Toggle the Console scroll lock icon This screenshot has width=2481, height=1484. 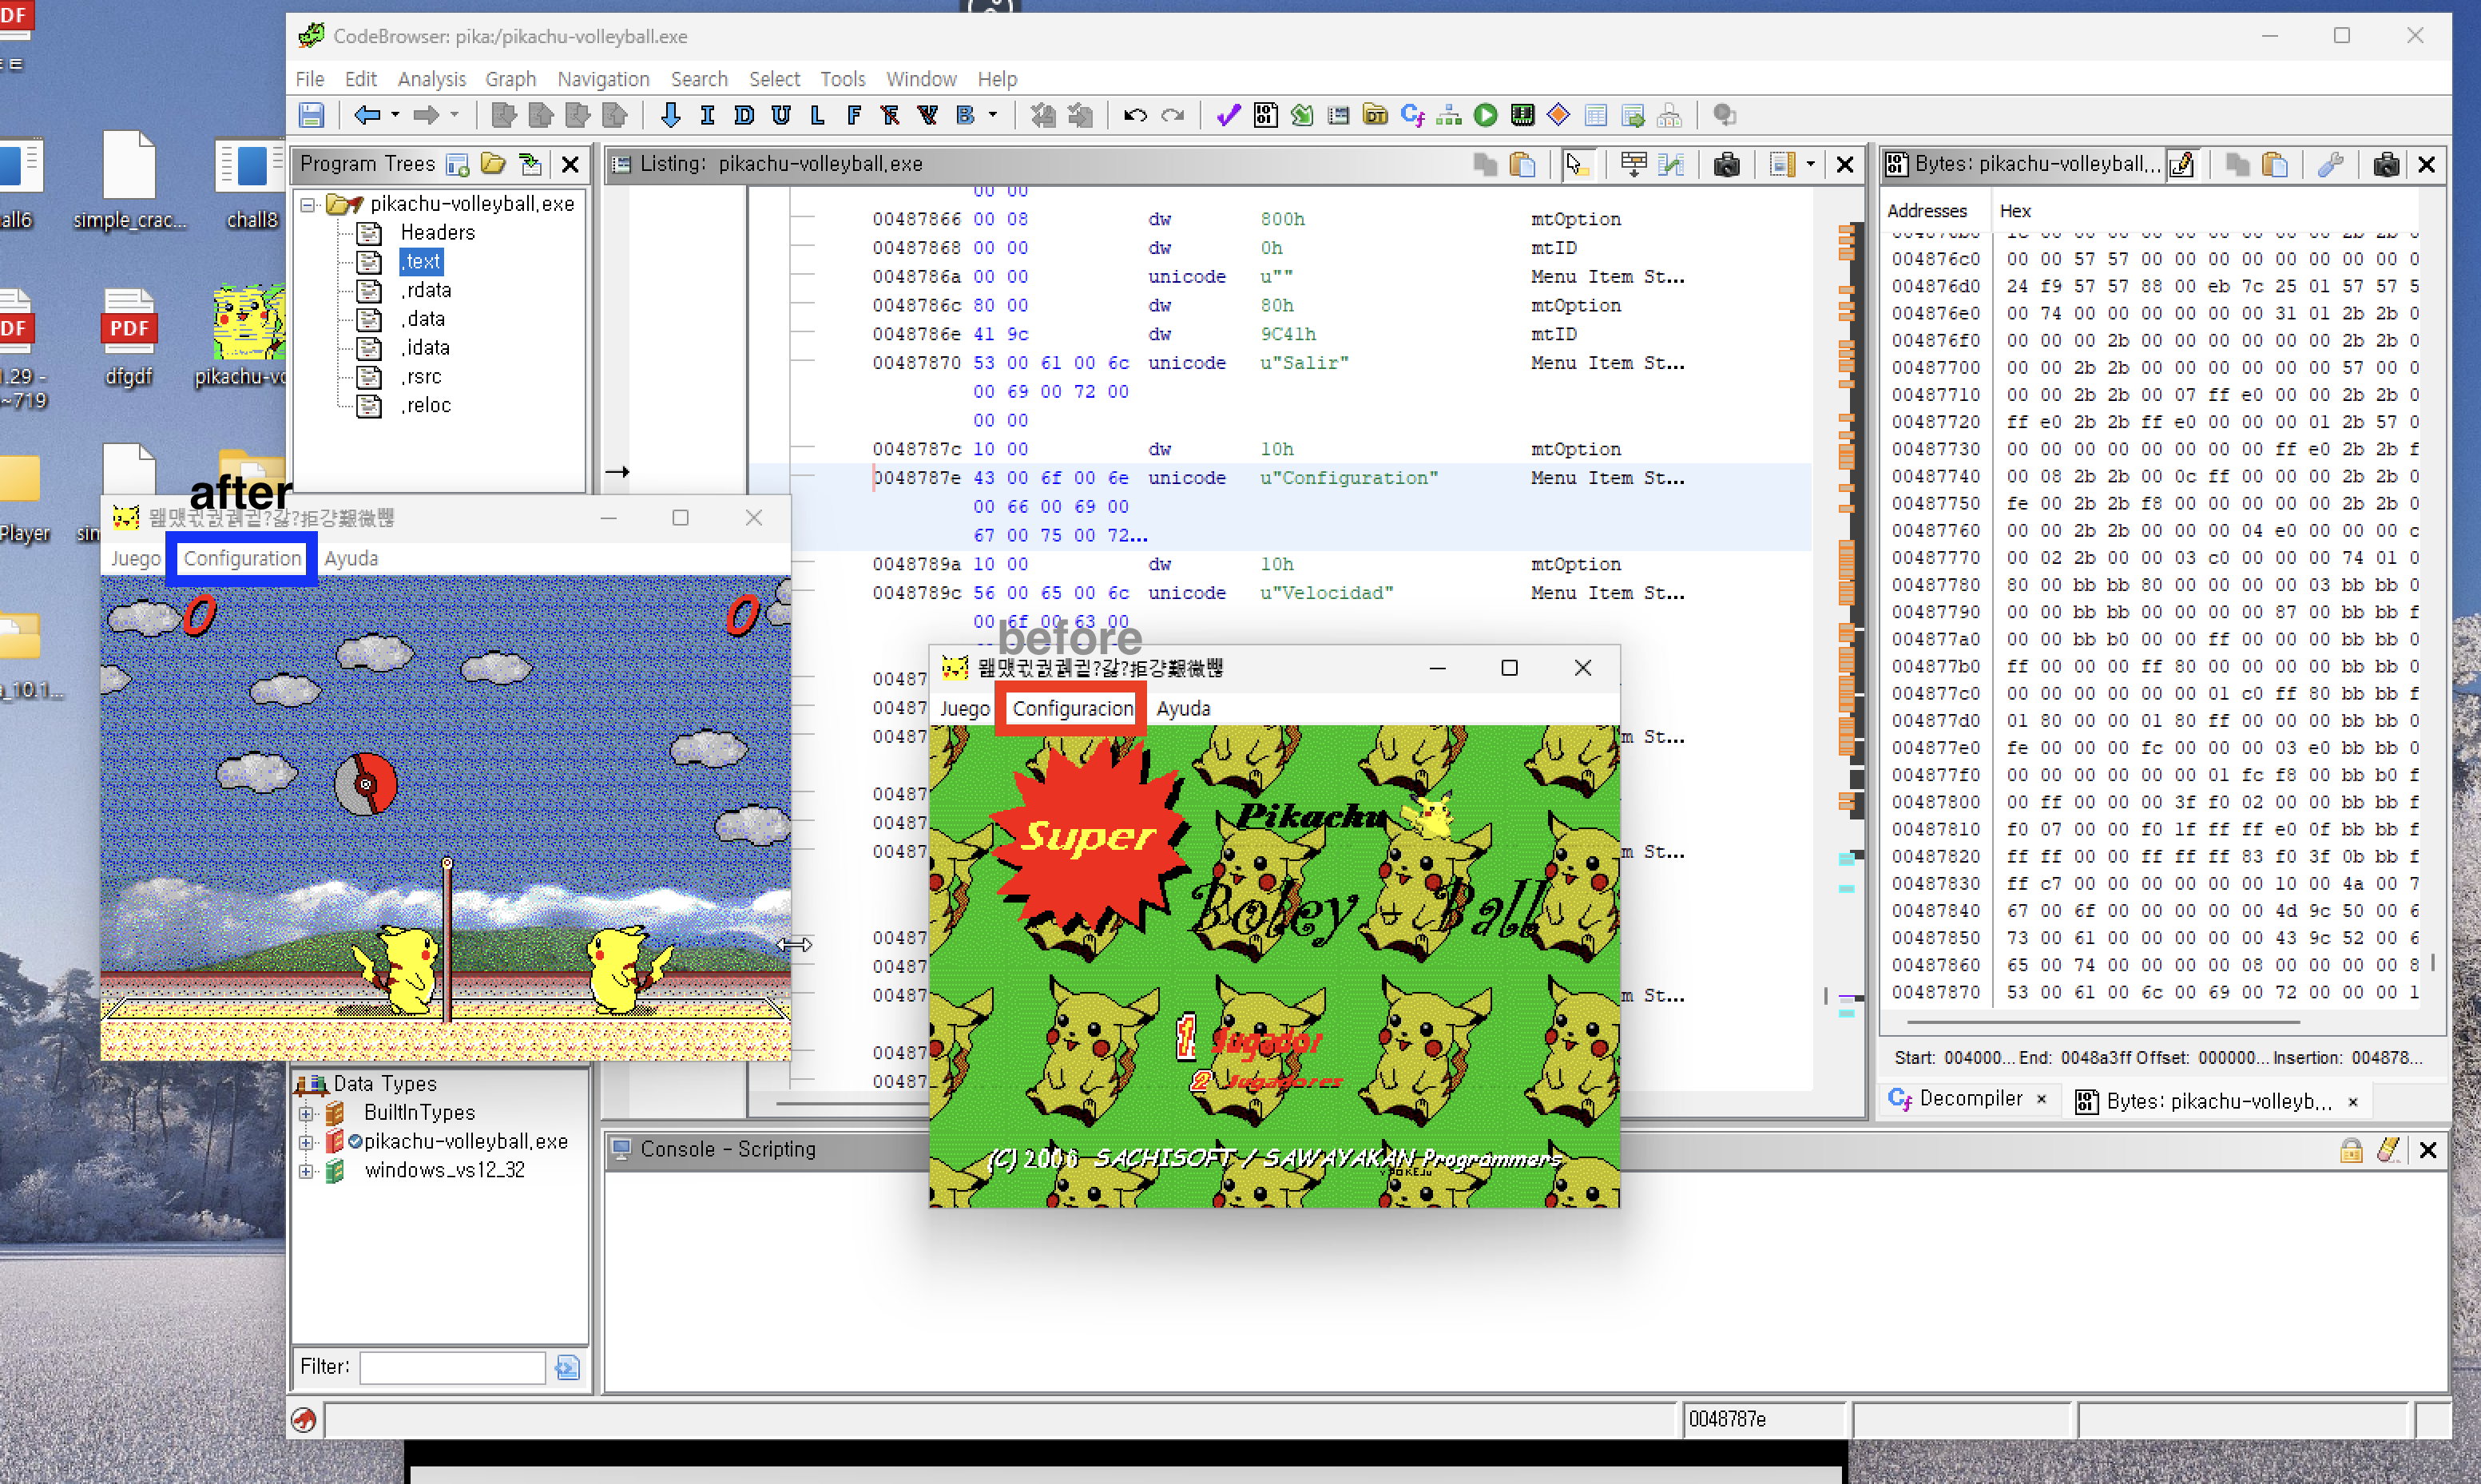[2351, 1151]
